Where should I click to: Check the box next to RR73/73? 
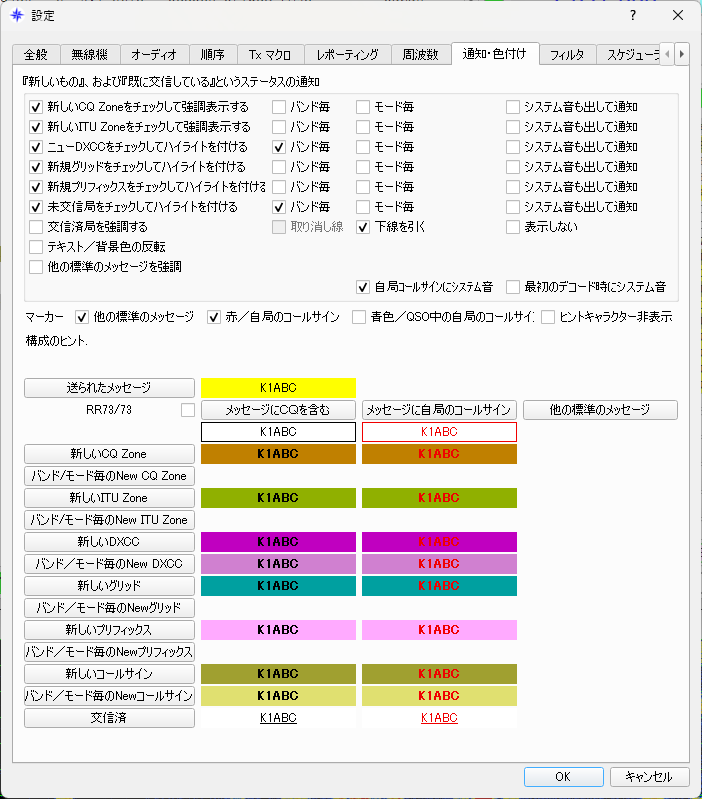pyautogui.click(x=187, y=410)
